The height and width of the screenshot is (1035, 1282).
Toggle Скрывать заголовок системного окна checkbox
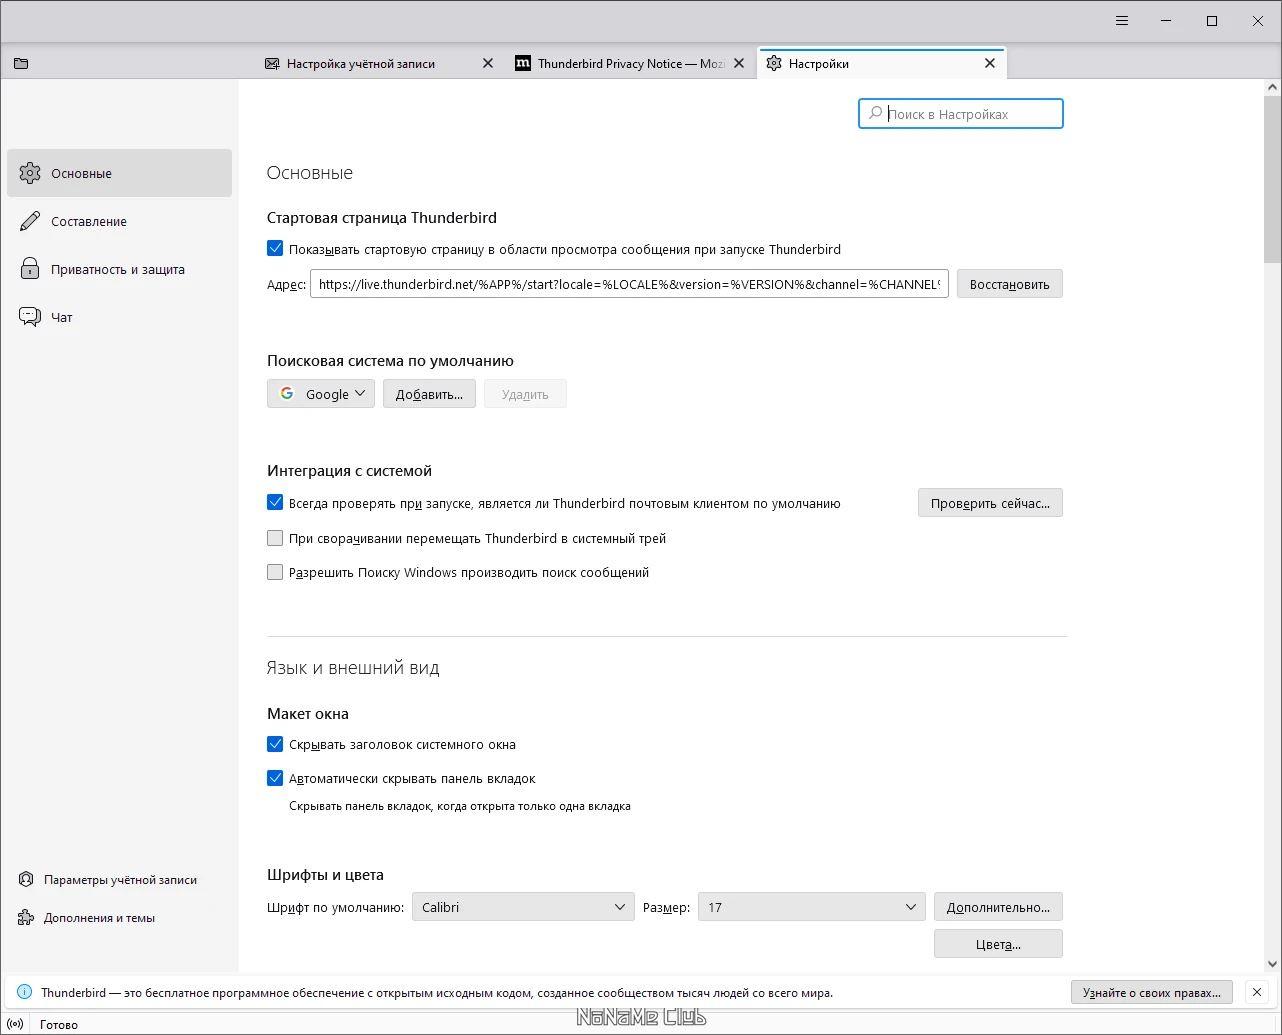click(x=275, y=744)
